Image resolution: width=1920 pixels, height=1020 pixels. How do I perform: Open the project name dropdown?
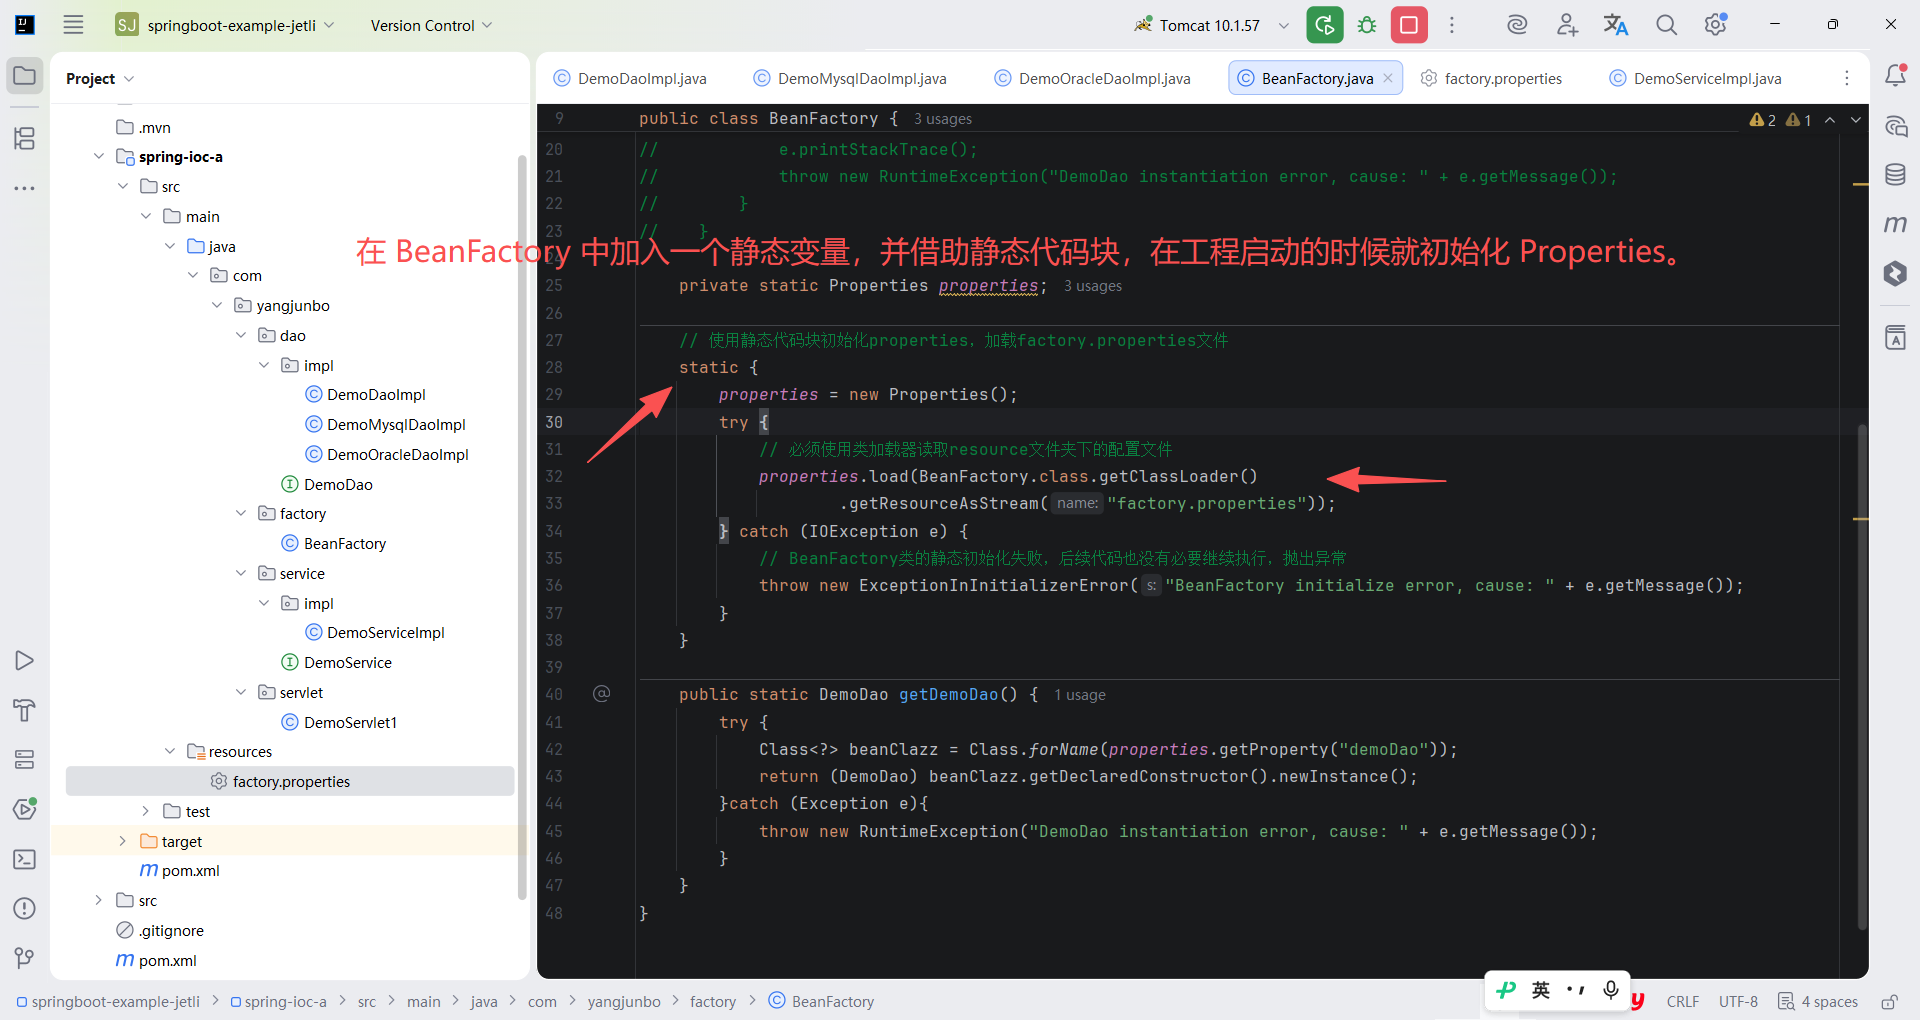(x=225, y=25)
